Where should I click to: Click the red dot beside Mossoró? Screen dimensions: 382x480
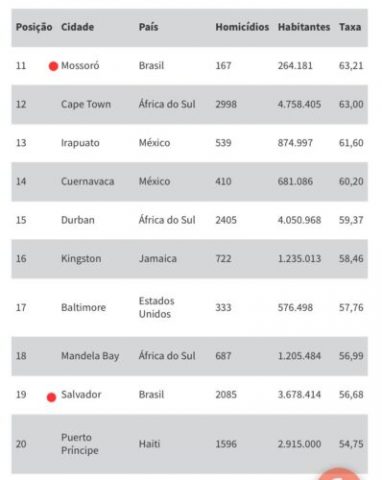tap(53, 66)
